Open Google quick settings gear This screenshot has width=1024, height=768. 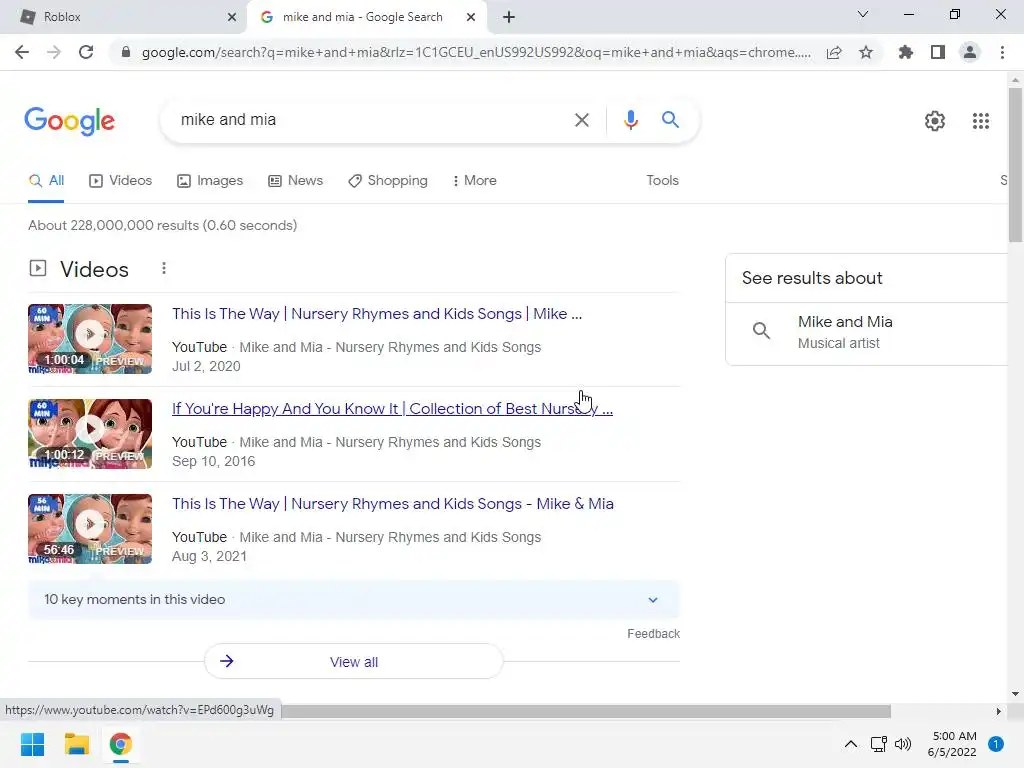click(935, 121)
